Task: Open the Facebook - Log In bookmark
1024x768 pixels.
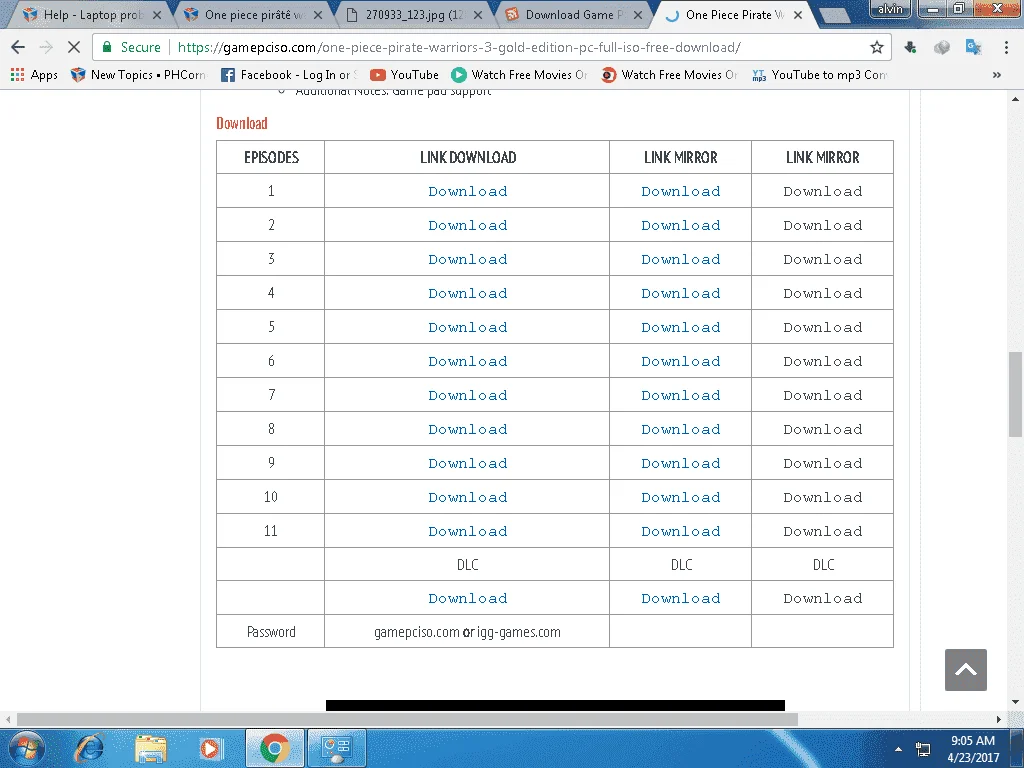Action: [x=289, y=75]
